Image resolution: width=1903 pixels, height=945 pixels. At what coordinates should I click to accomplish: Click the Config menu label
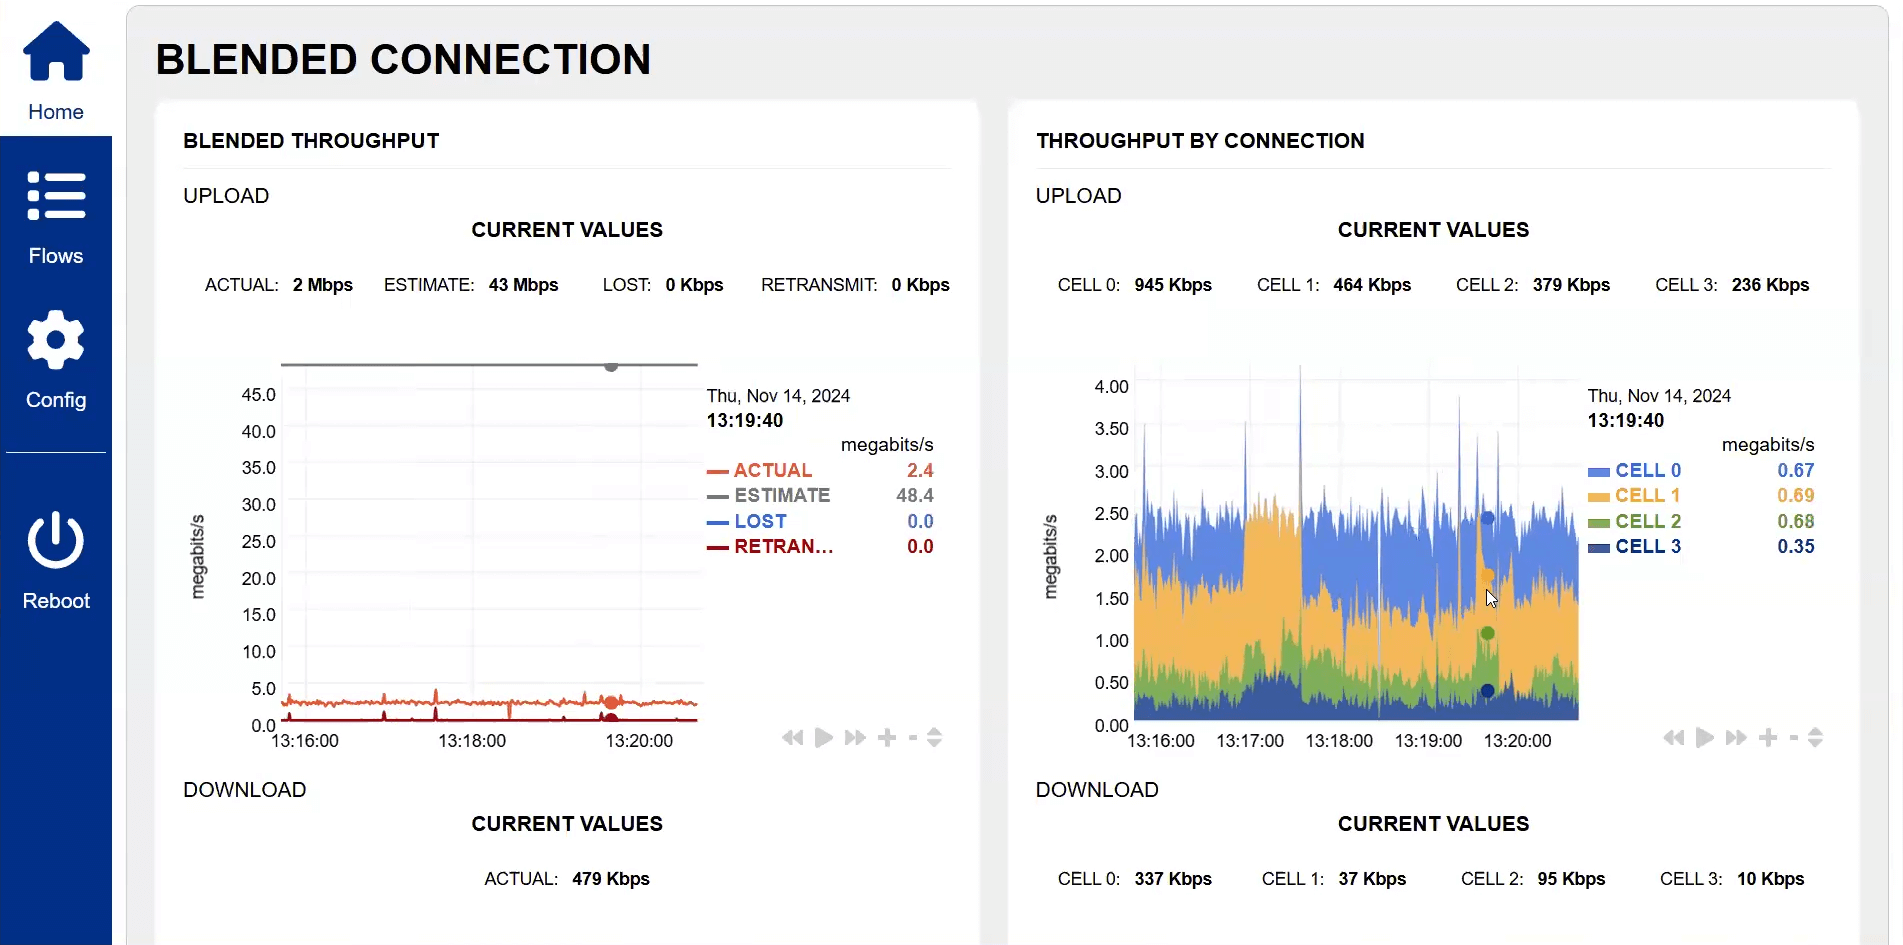[56, 400]
